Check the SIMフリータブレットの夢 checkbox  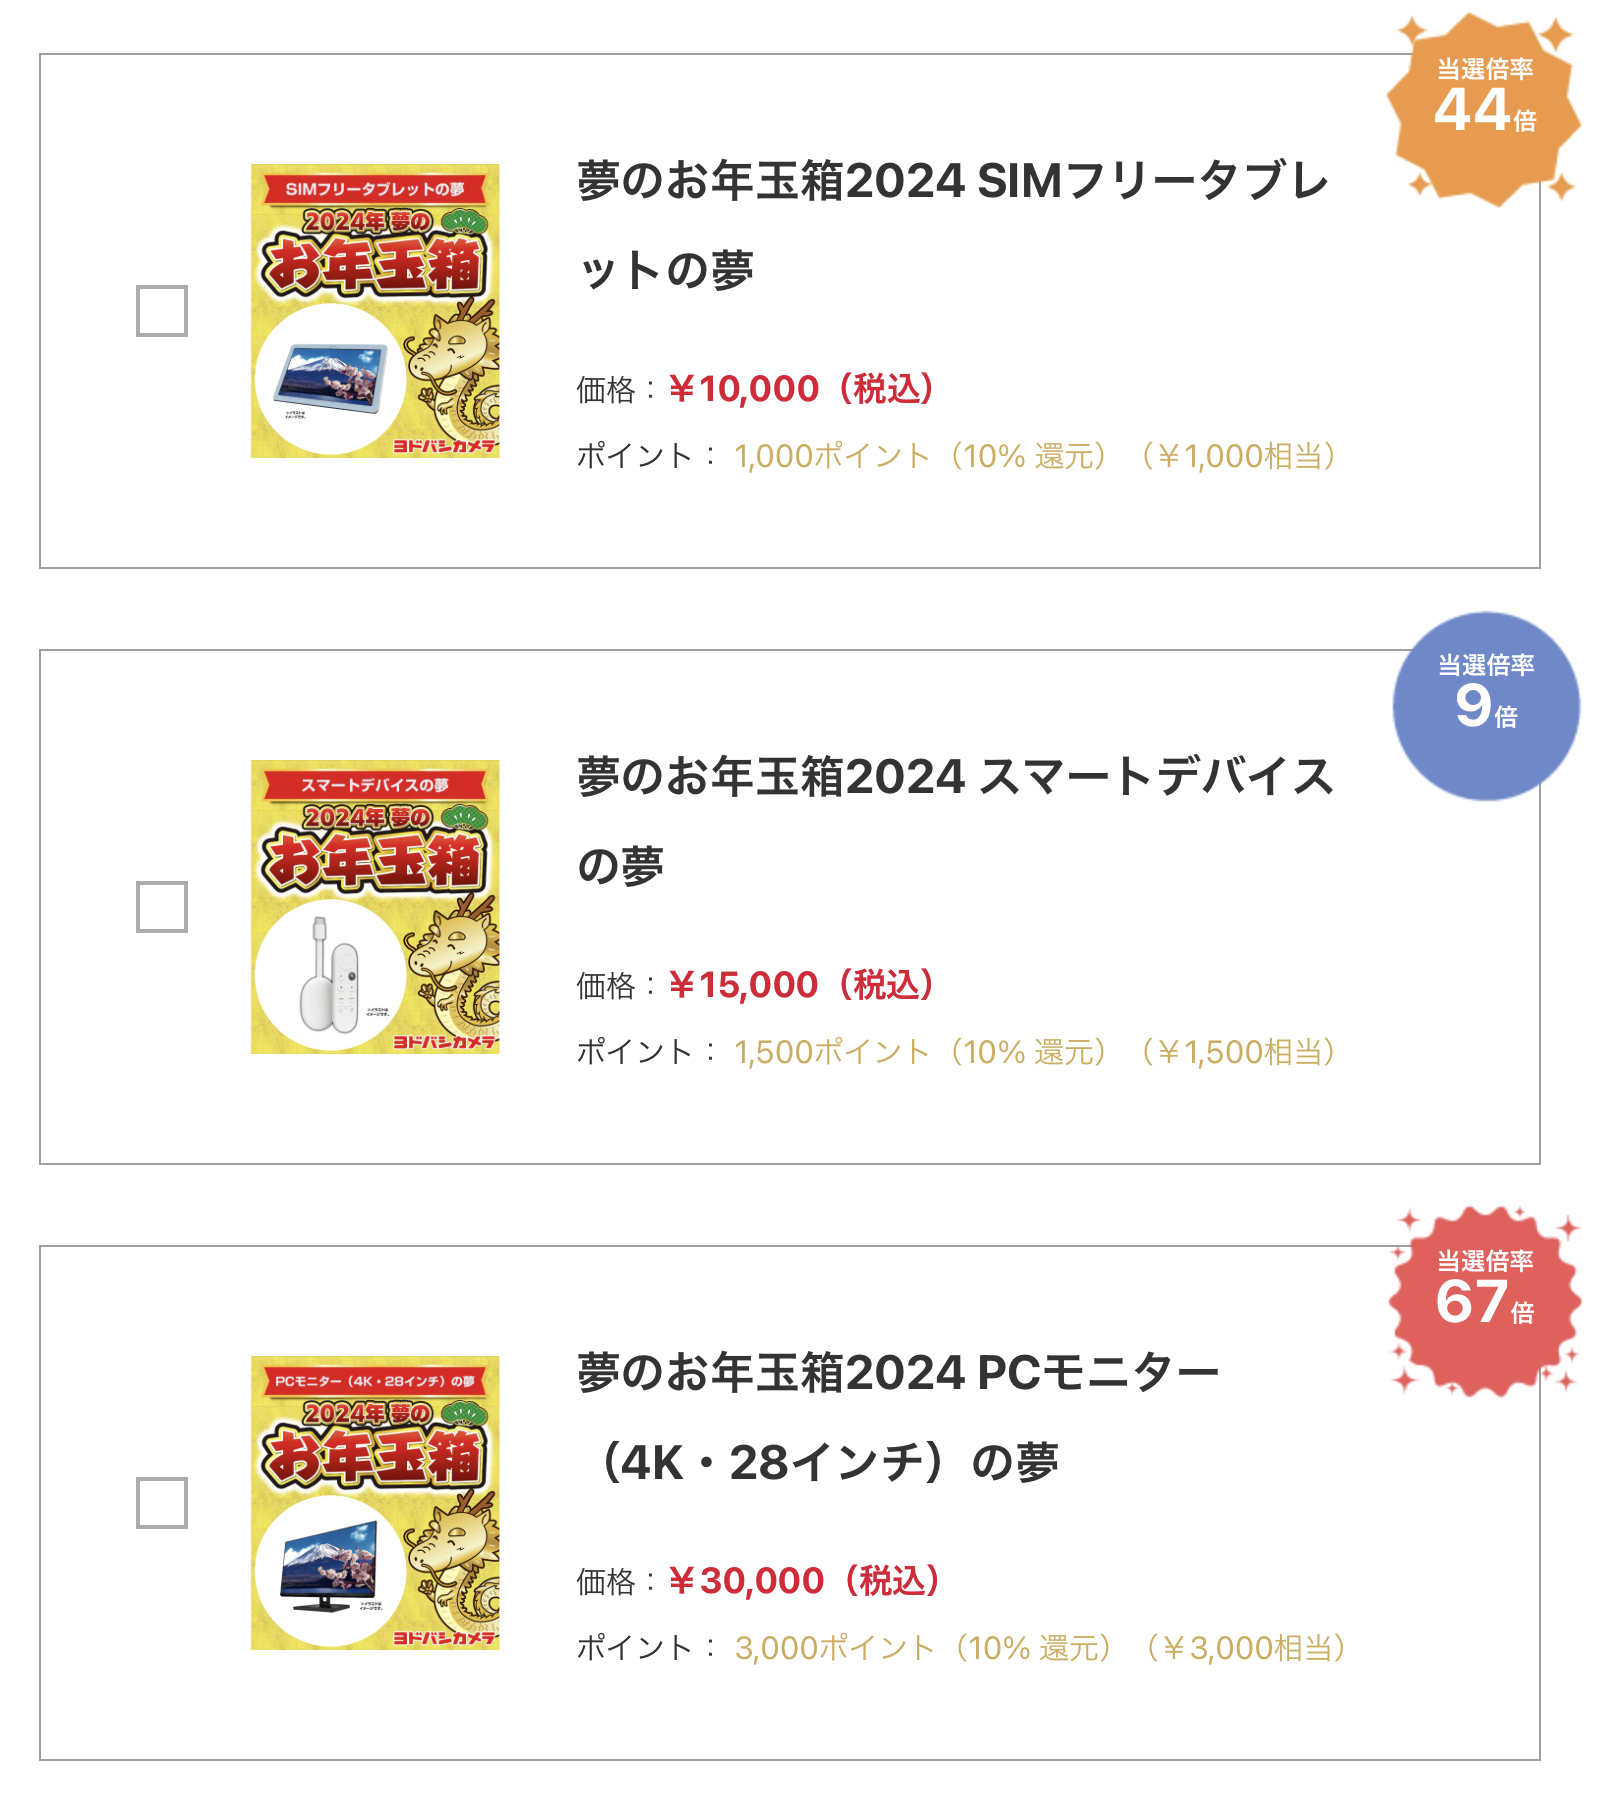click(x=162, y=311)
